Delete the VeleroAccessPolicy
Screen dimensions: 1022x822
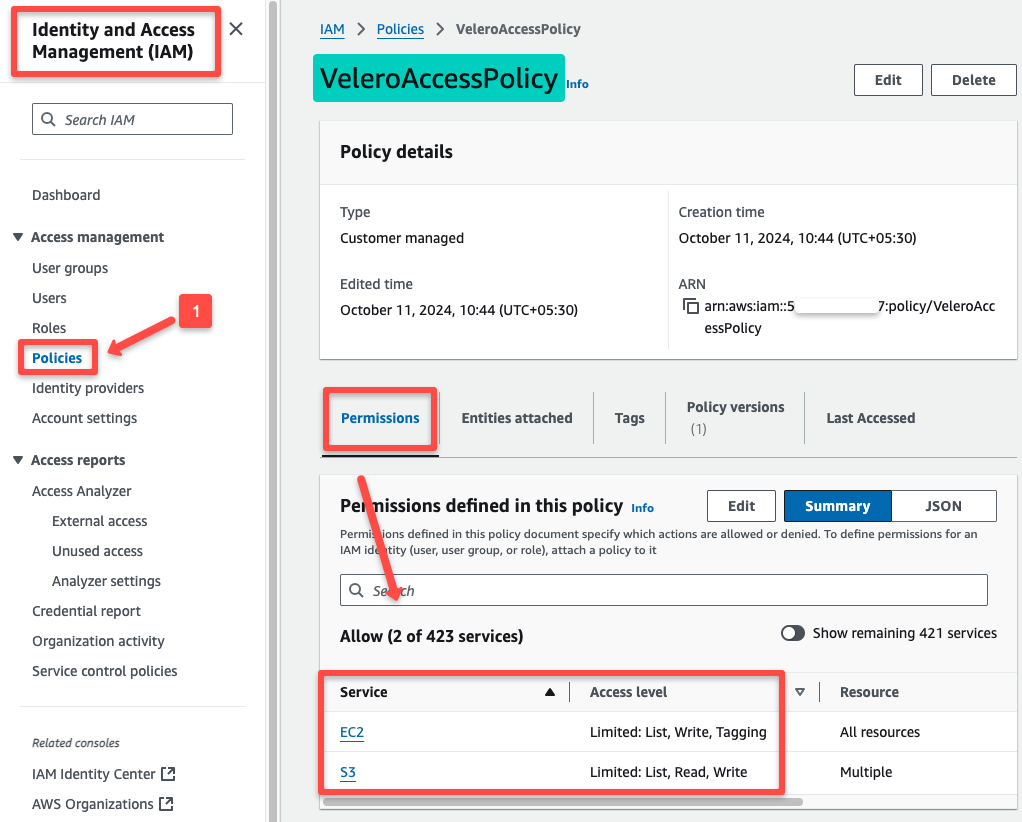(x=973, y=80)
